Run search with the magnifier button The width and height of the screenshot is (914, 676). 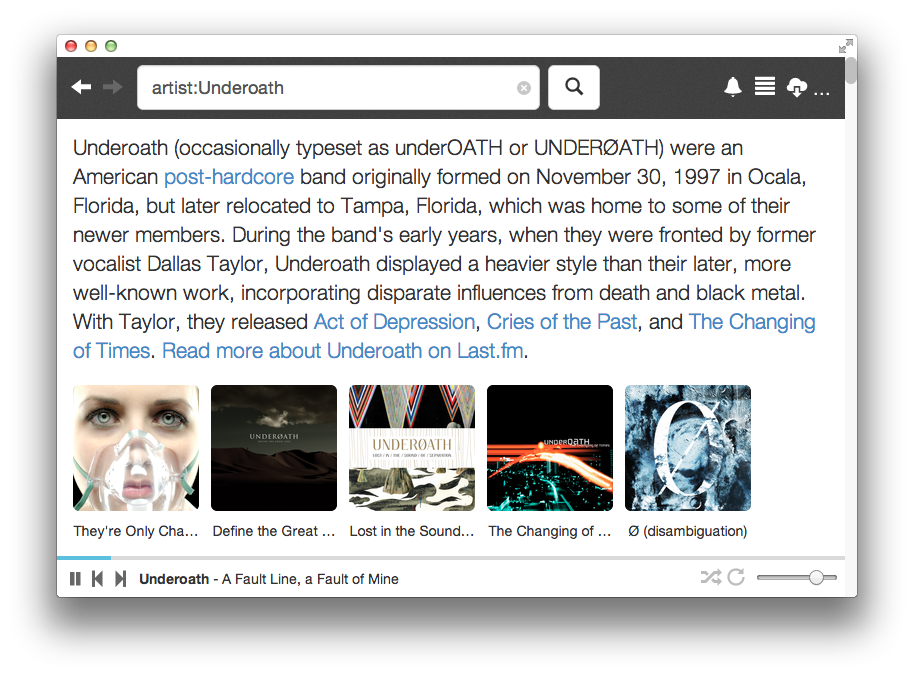pos(574,87)
